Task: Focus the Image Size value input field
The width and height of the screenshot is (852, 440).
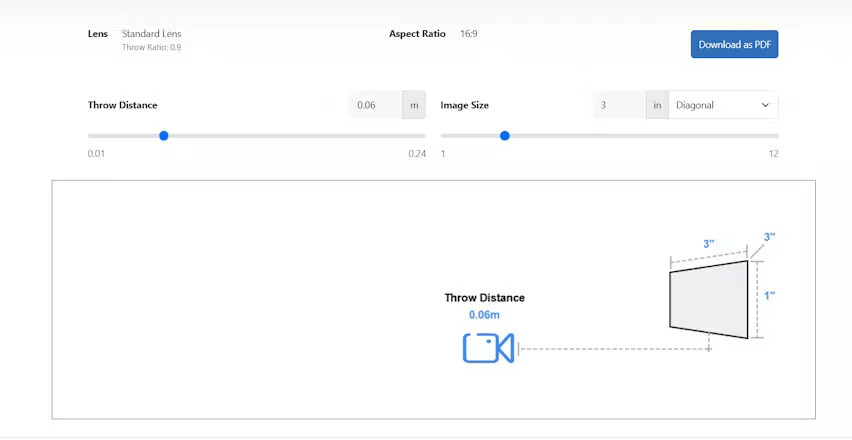Action: tap(618, 105)
